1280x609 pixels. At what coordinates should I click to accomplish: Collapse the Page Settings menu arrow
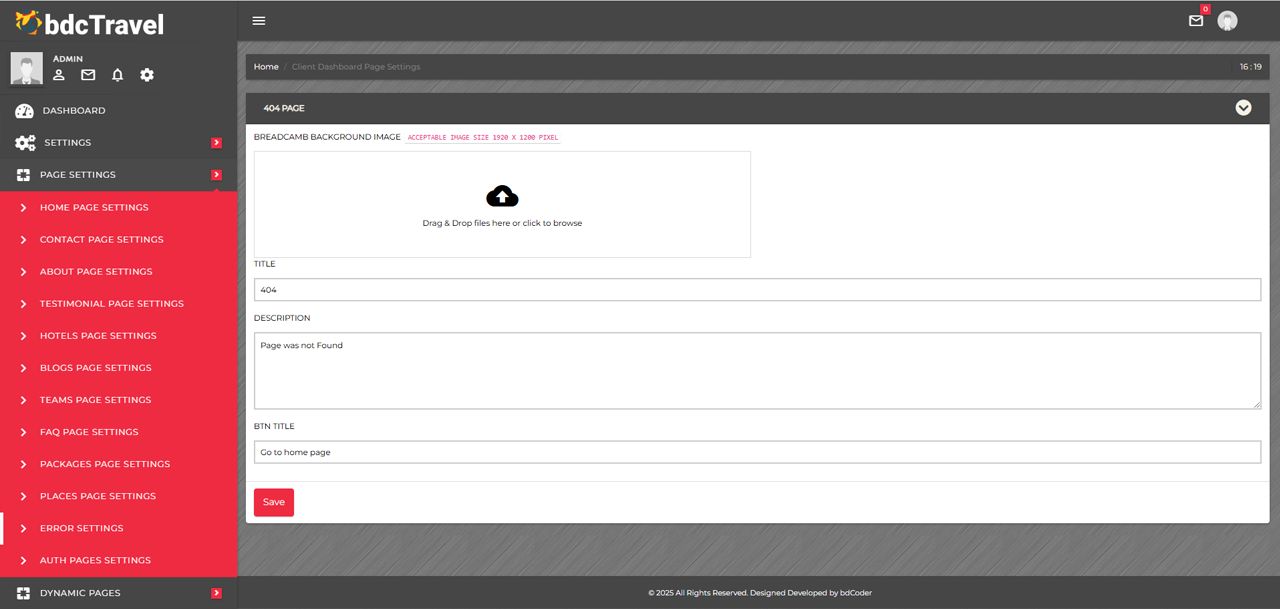216,175
